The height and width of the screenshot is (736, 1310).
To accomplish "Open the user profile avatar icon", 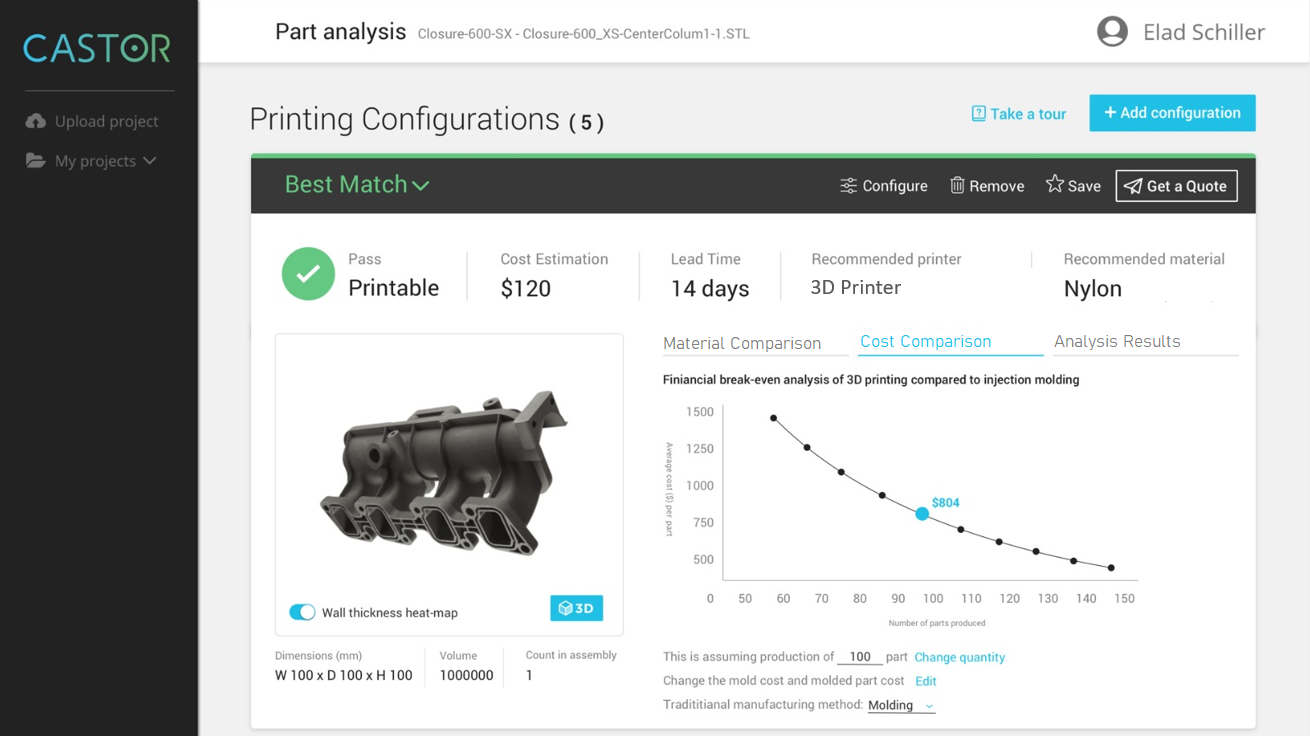I will [1112, 32].
